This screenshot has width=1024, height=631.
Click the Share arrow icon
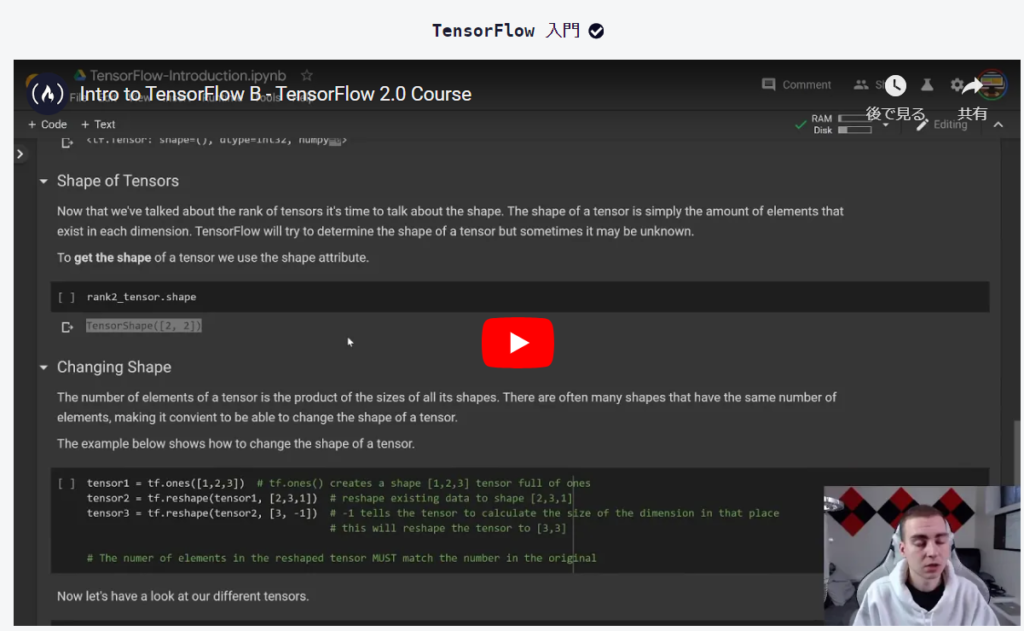coord(972,86)
